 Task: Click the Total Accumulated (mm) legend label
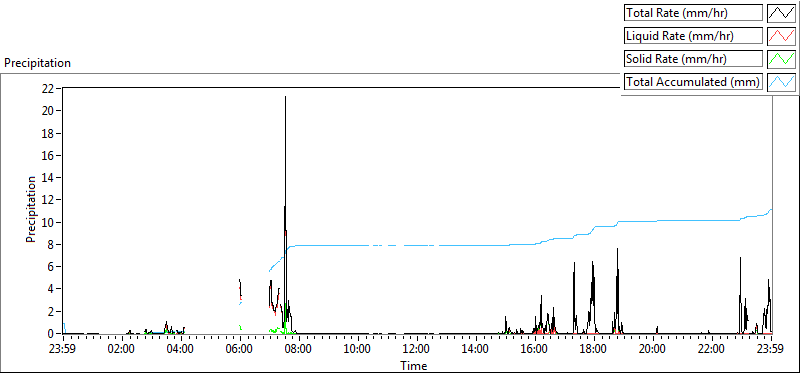pos(694,82)
